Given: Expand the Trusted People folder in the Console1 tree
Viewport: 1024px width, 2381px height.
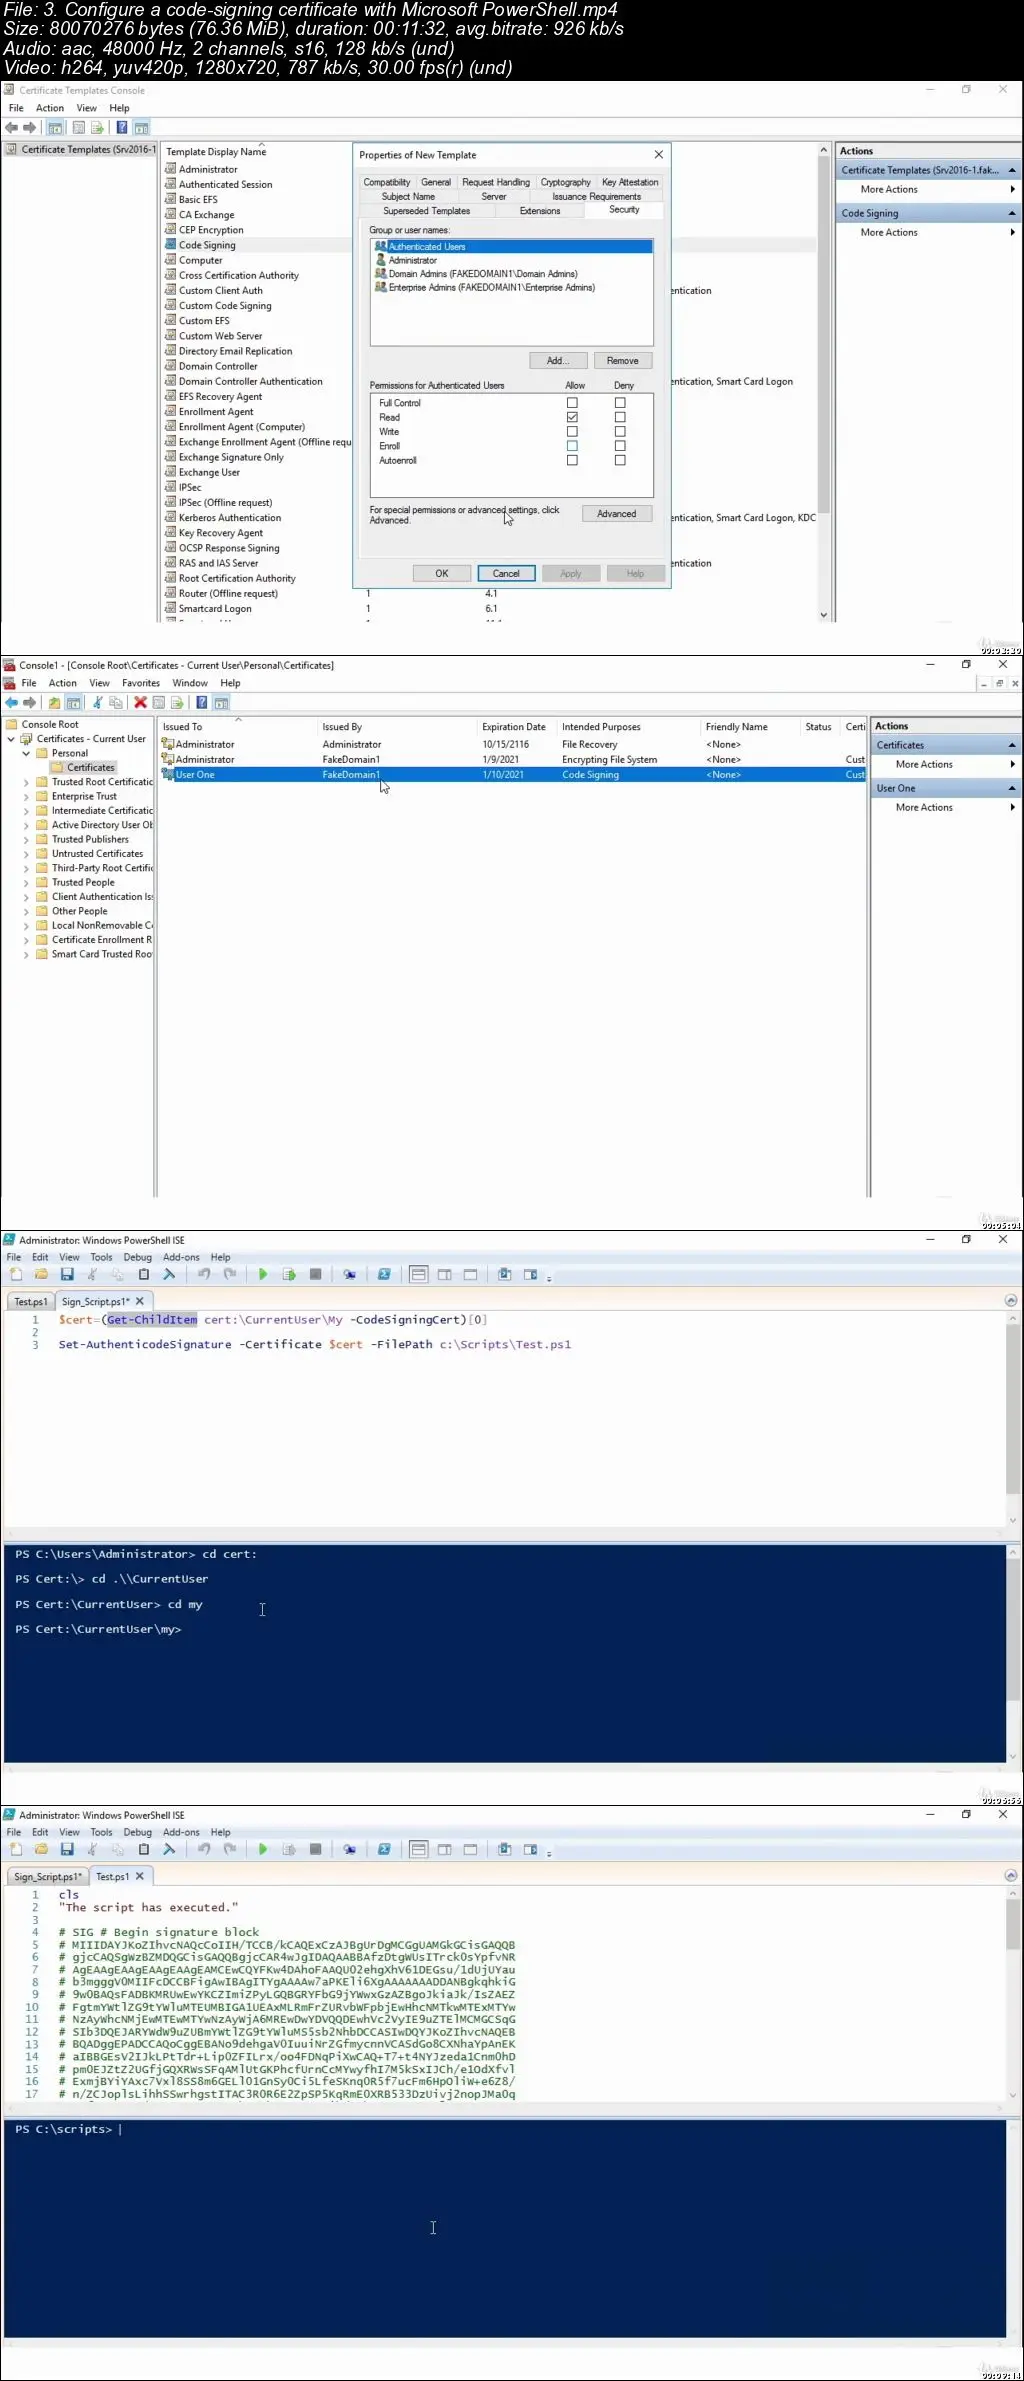Looking at the screenshot, I should [x=26, y=883].
